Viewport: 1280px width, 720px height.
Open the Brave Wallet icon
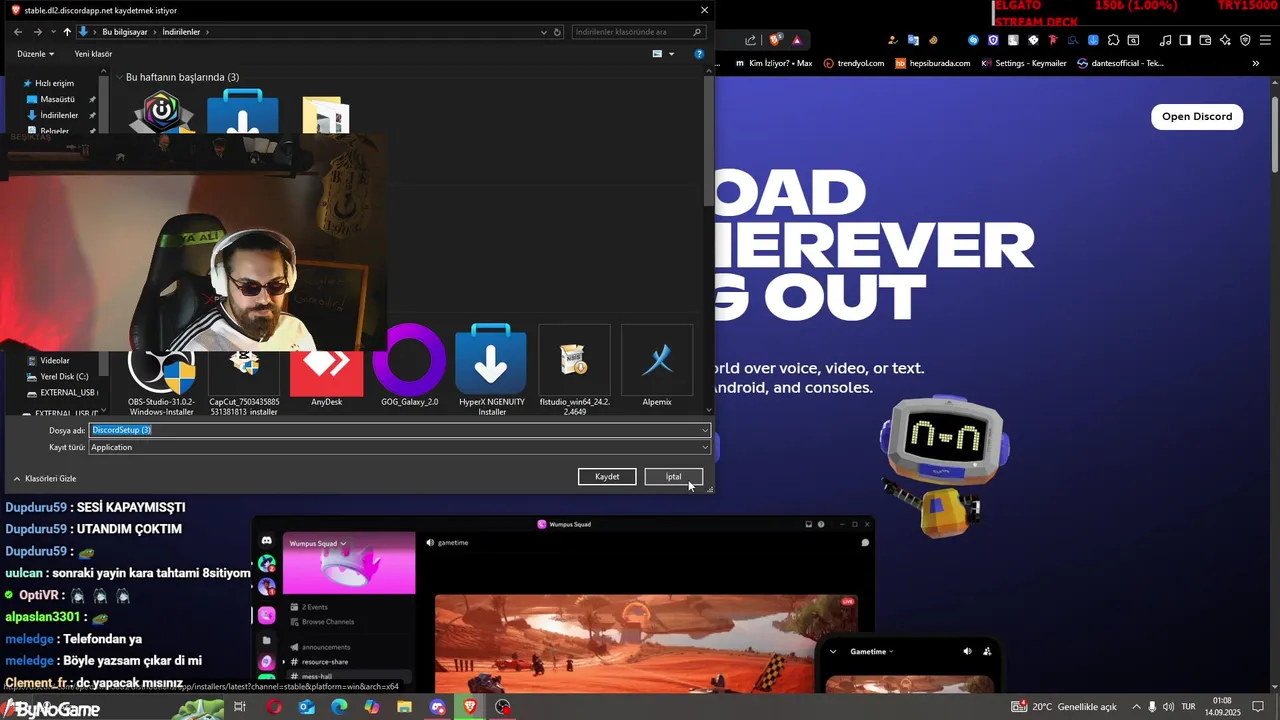1205,40
